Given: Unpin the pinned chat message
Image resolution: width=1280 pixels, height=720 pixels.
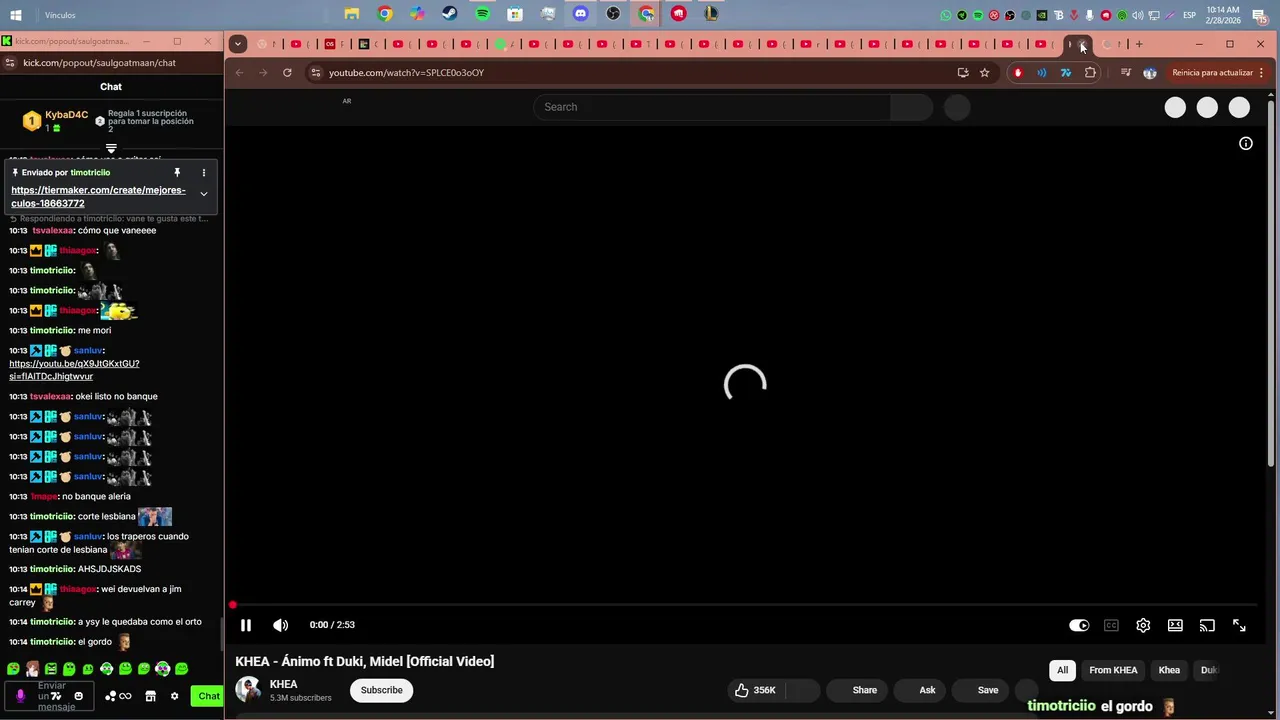Looking at the screenshot, I should [x=177, y=173].
